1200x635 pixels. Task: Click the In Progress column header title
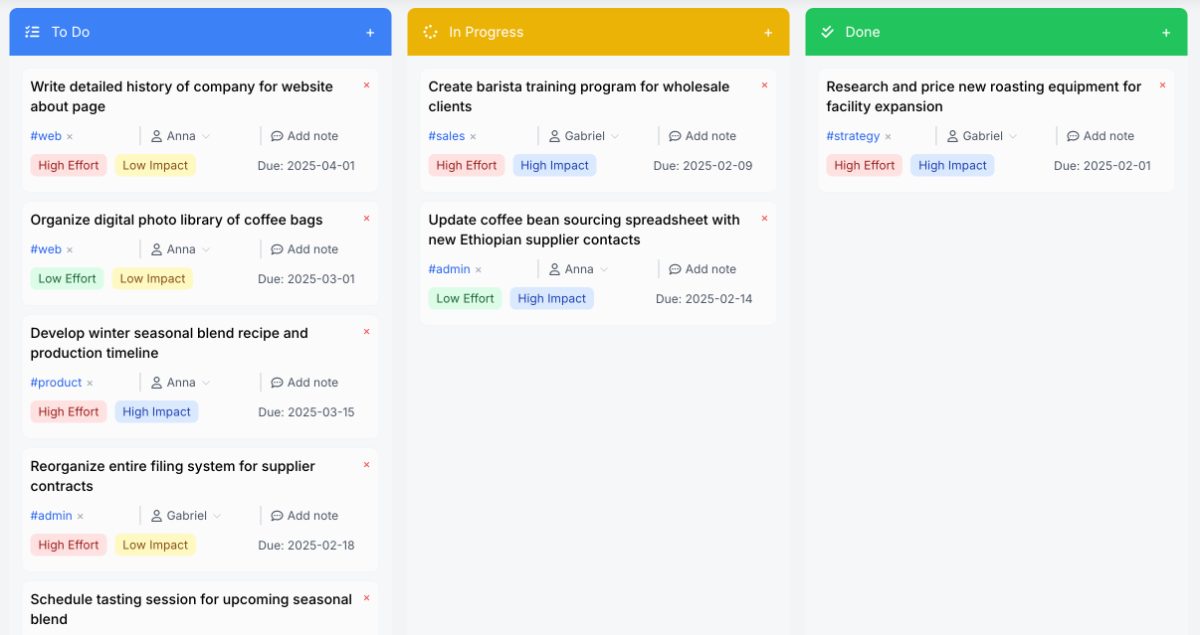coord(486,32)
